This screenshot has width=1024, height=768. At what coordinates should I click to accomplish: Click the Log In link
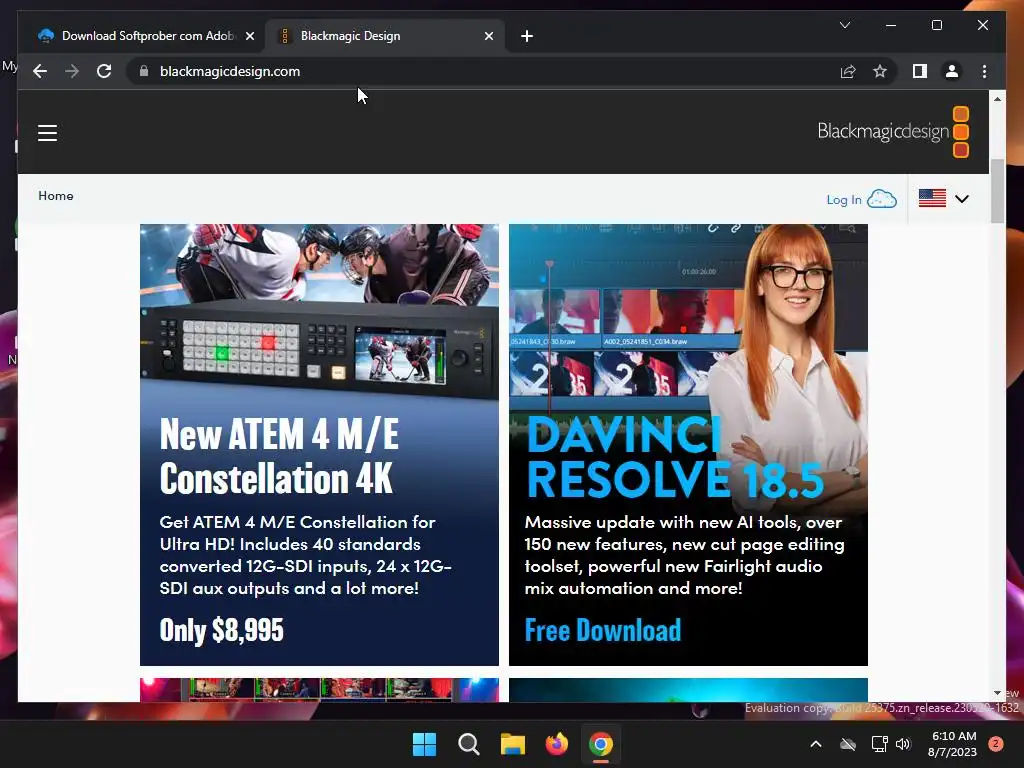click(844, 200)
